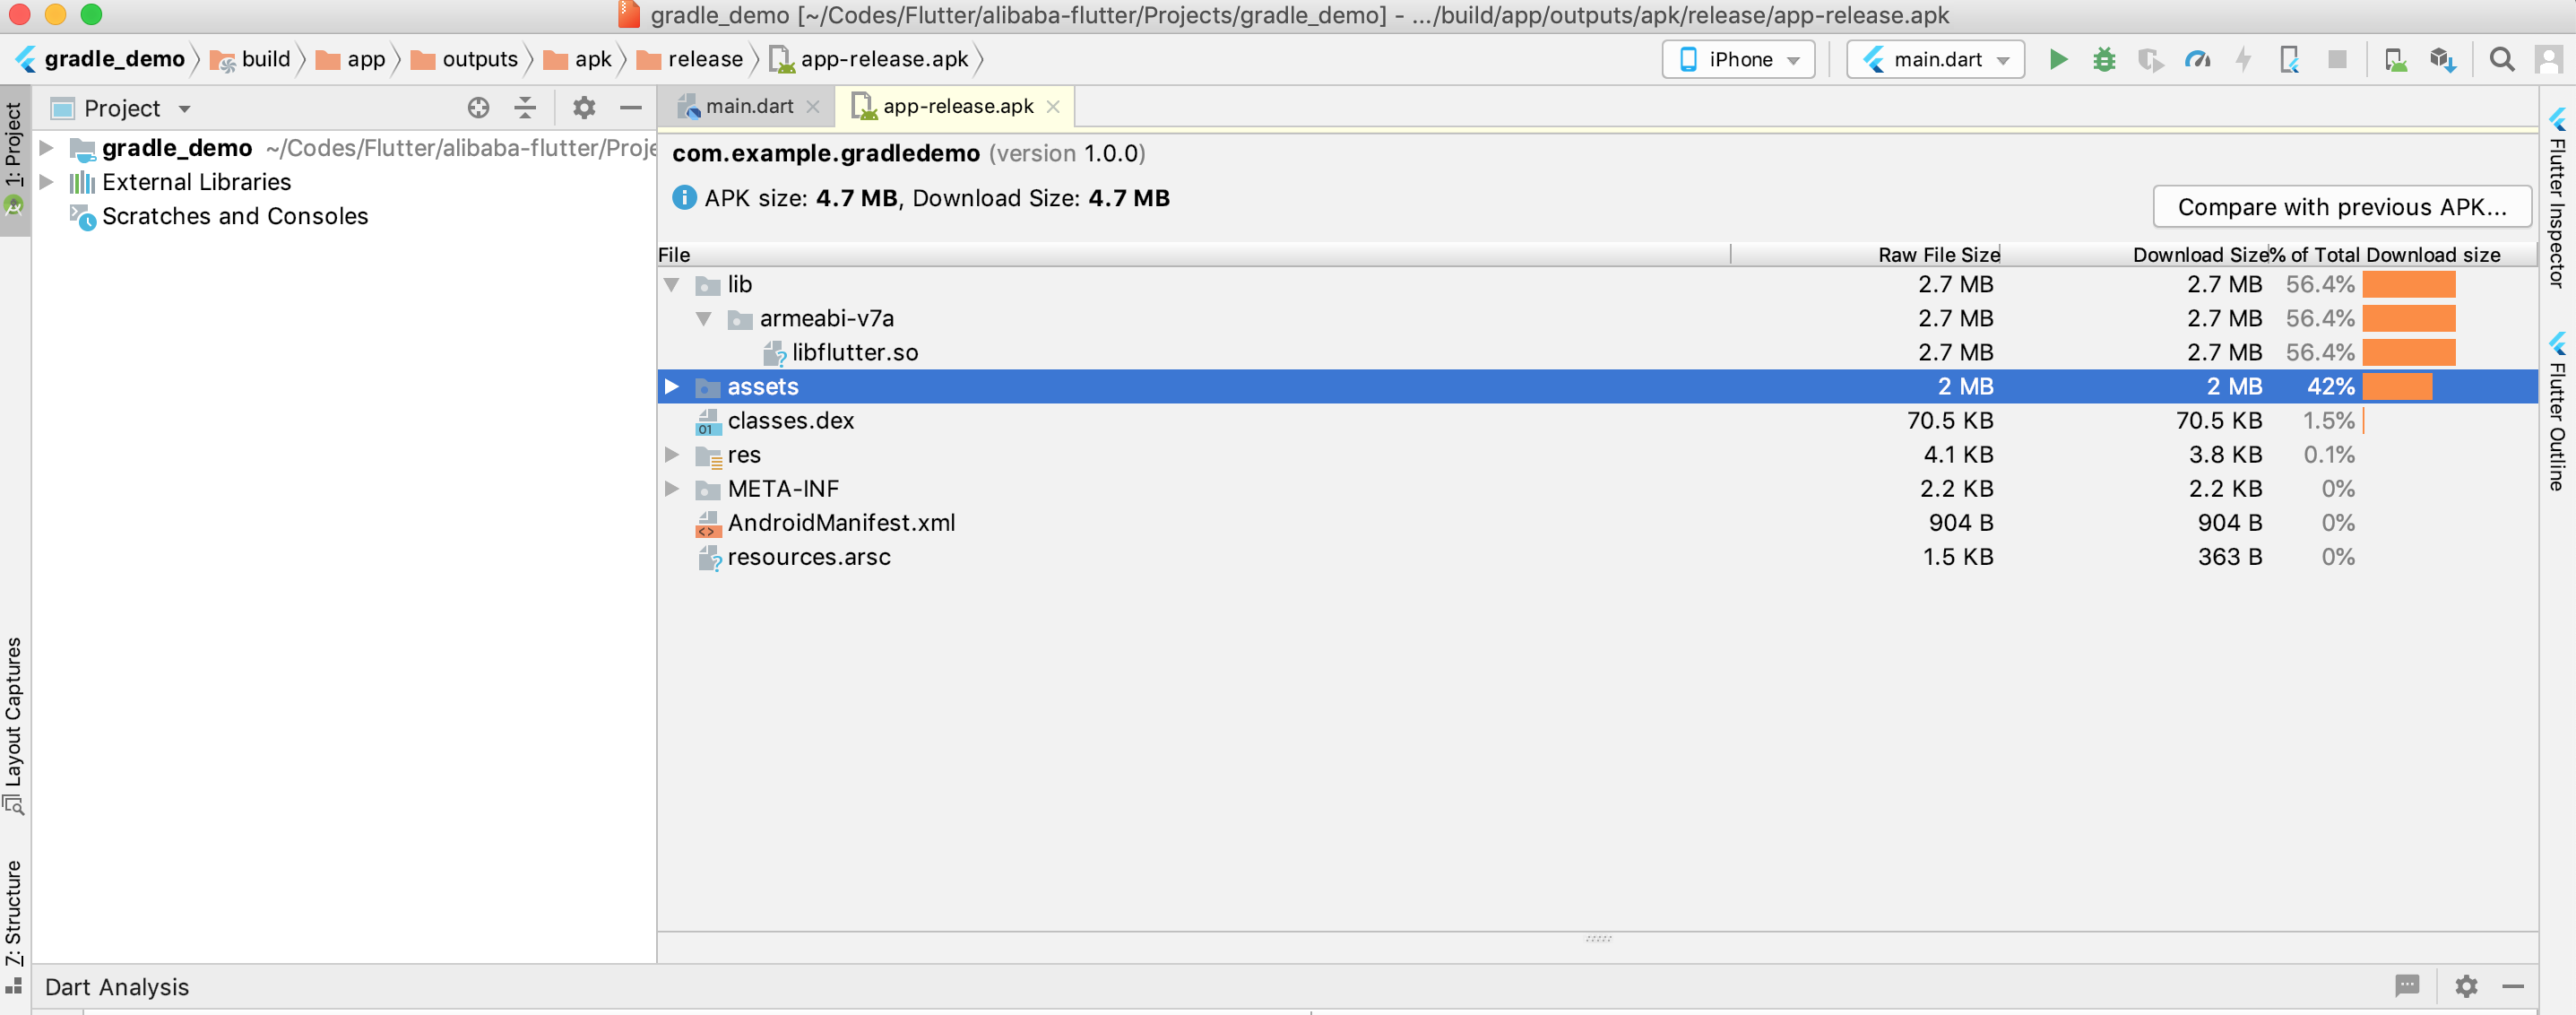Run the app with the green play button

(2059, 59)
